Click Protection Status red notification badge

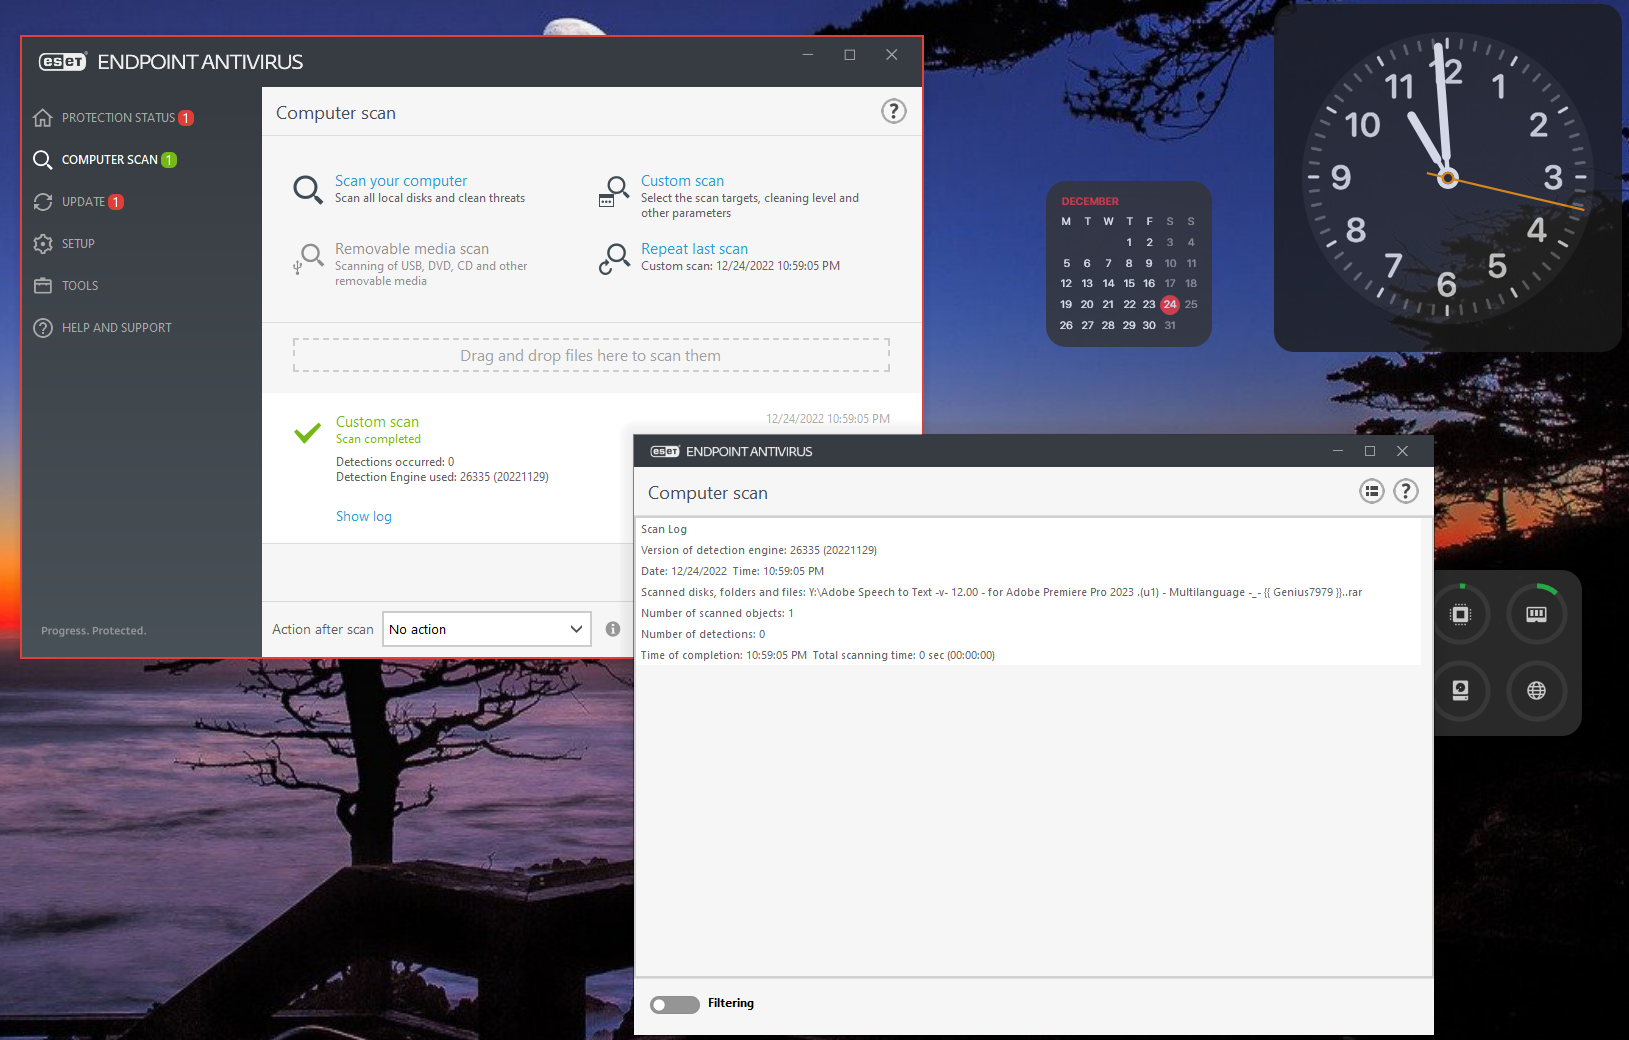tap(185, 118)
